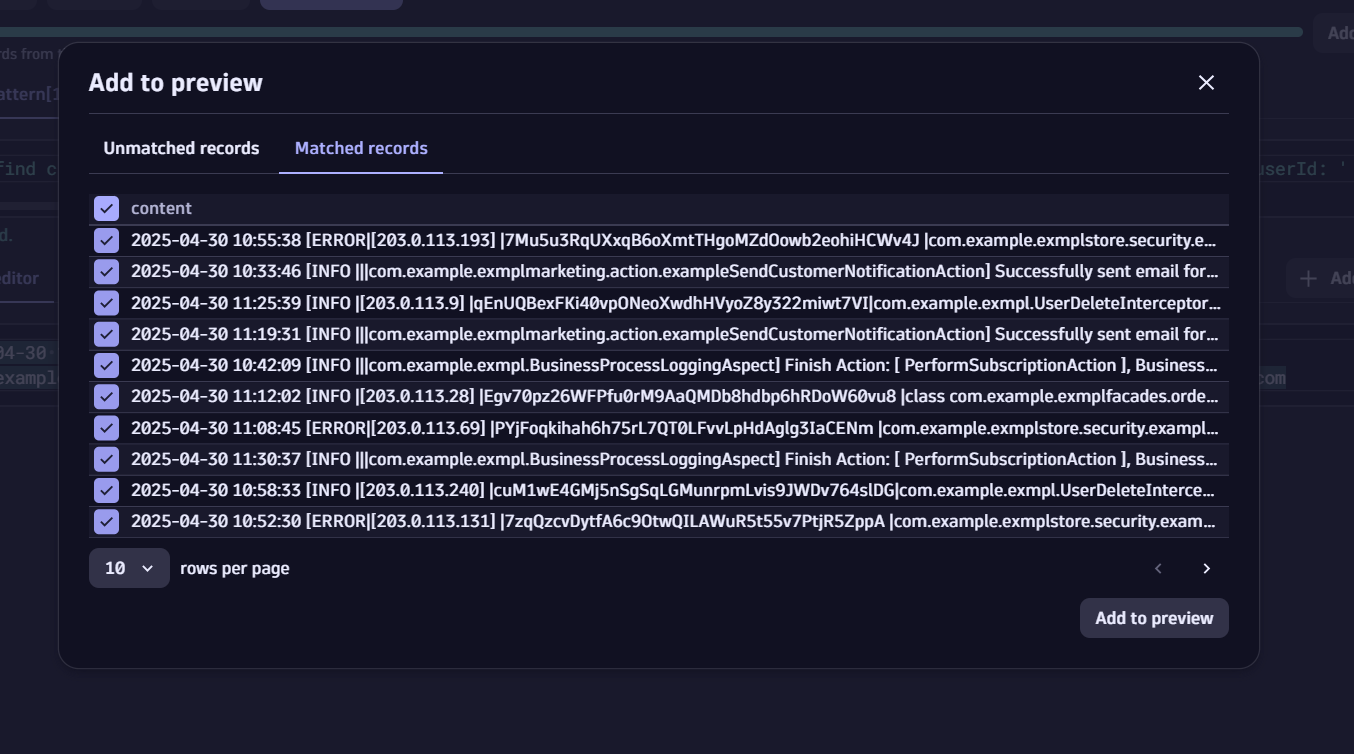Click the content column header
The height and width of the screenshot is (754, 1354).
pyautogui.click(x=161, y=208)
